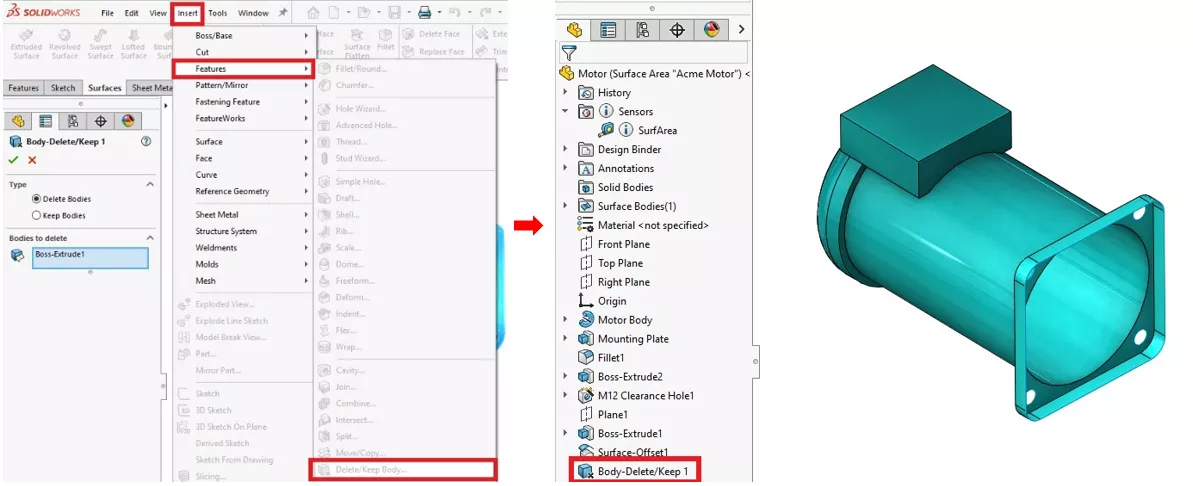Open PropertyManager tab in left panel
Image resolution: width=1193 pixels, height=486 pixels.
[46, 121]
